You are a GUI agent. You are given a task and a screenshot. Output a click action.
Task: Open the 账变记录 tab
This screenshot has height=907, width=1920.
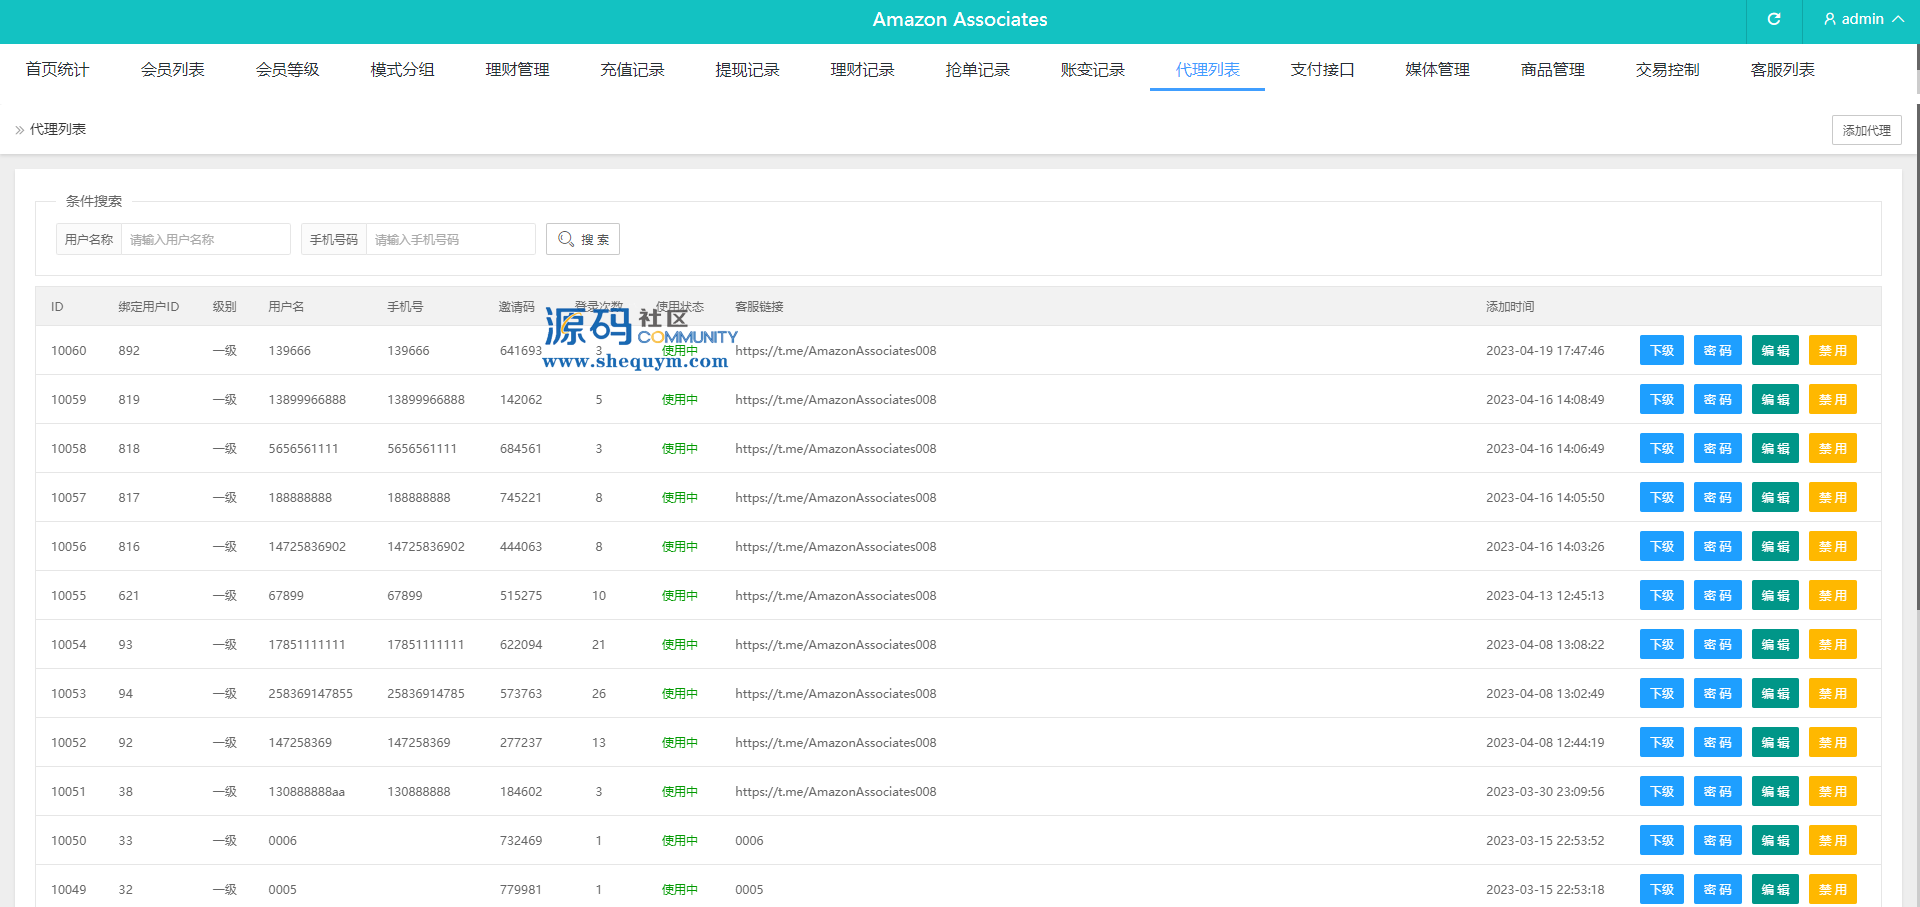[x=1092, y=69]
